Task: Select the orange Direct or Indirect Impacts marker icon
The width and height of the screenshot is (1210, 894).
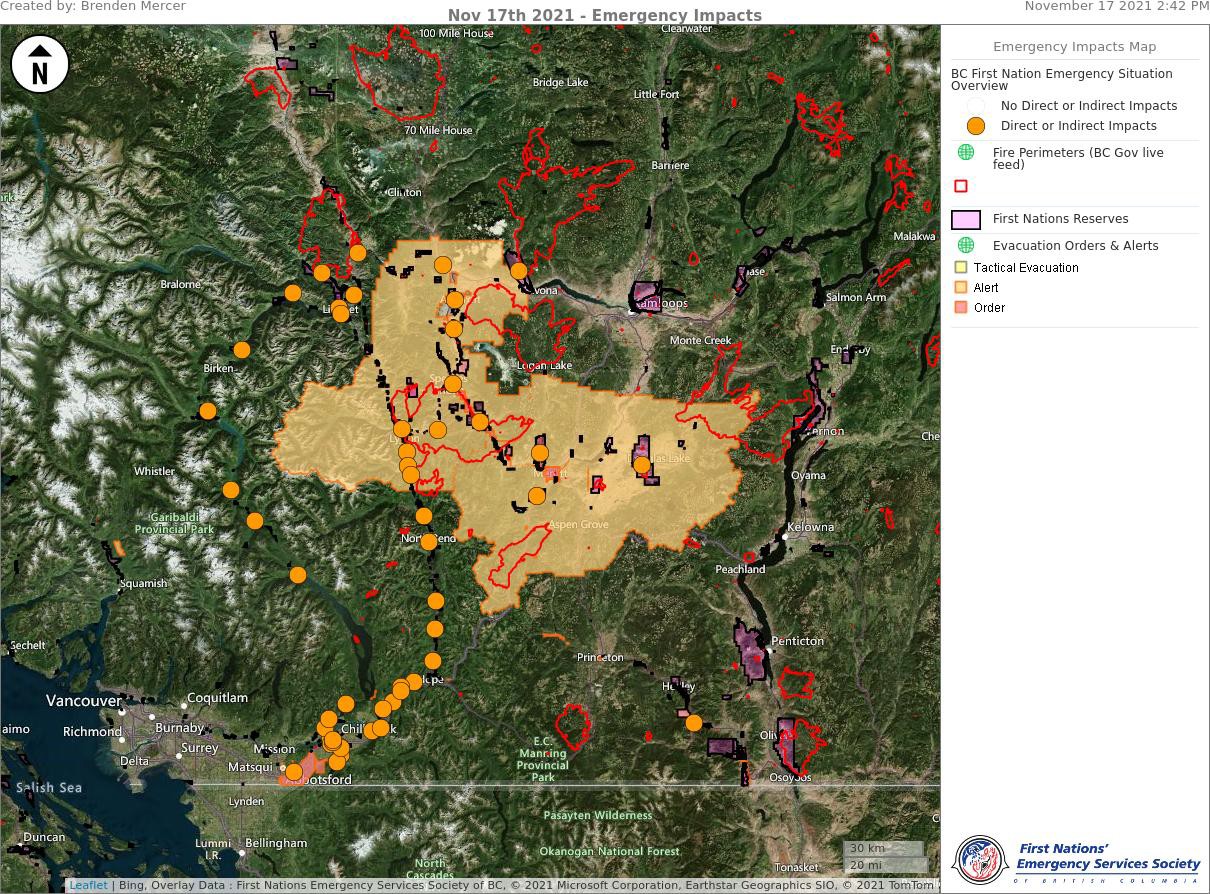Action: tap(975, 126)
